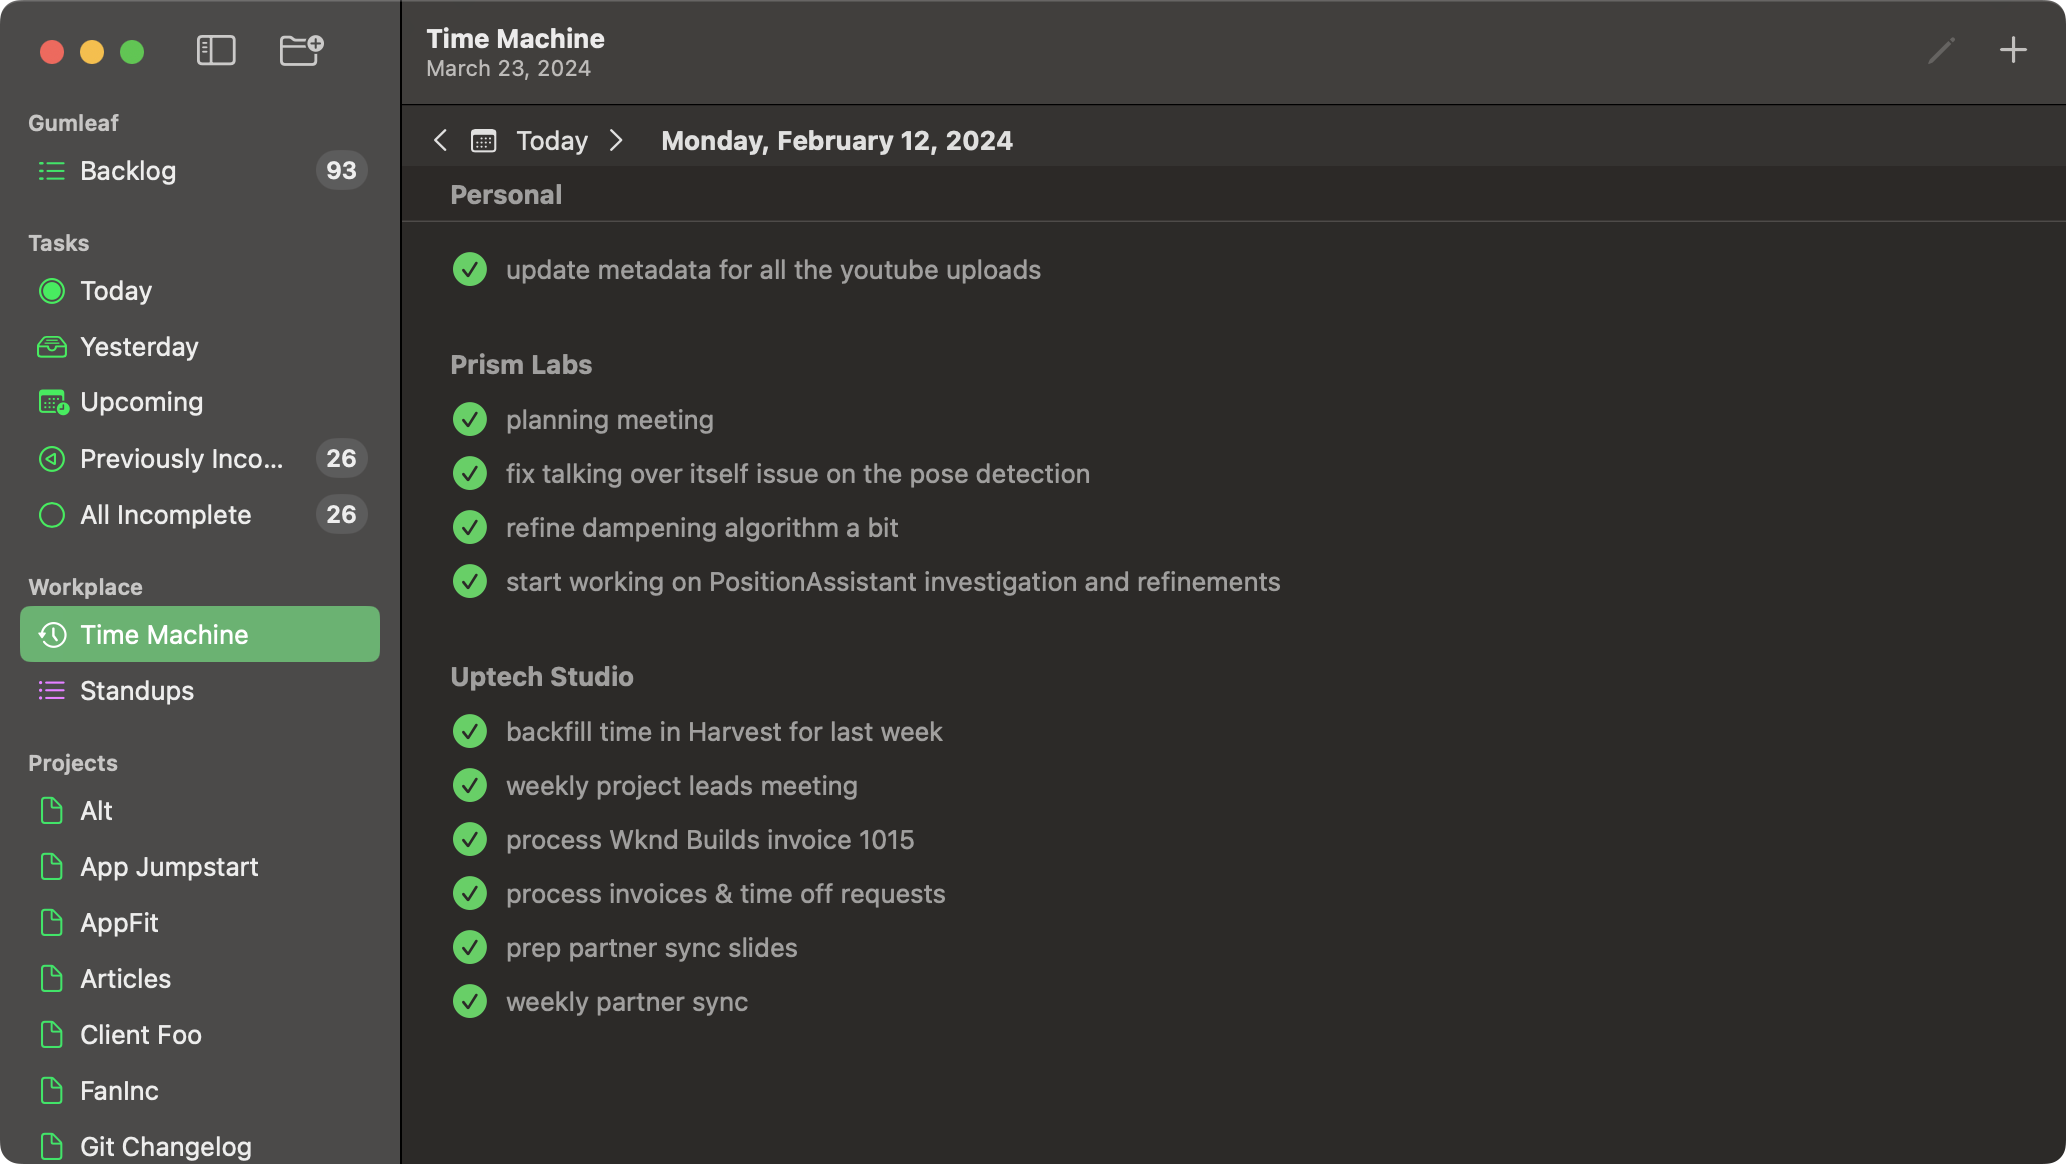
Task: Toggle the sidebar panel icon
Action: [216, 50]
